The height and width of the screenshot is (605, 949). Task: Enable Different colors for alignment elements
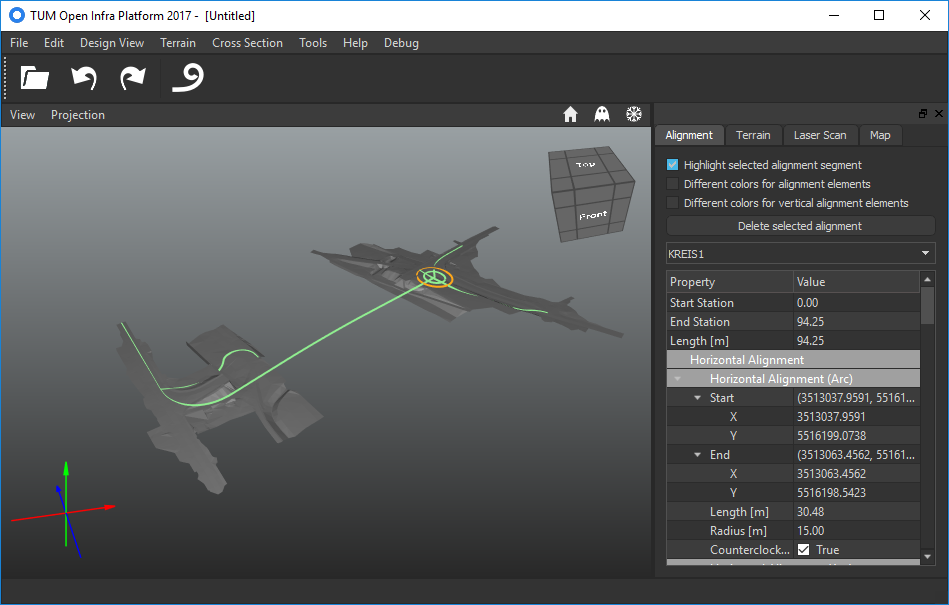(x=672, y=183)
